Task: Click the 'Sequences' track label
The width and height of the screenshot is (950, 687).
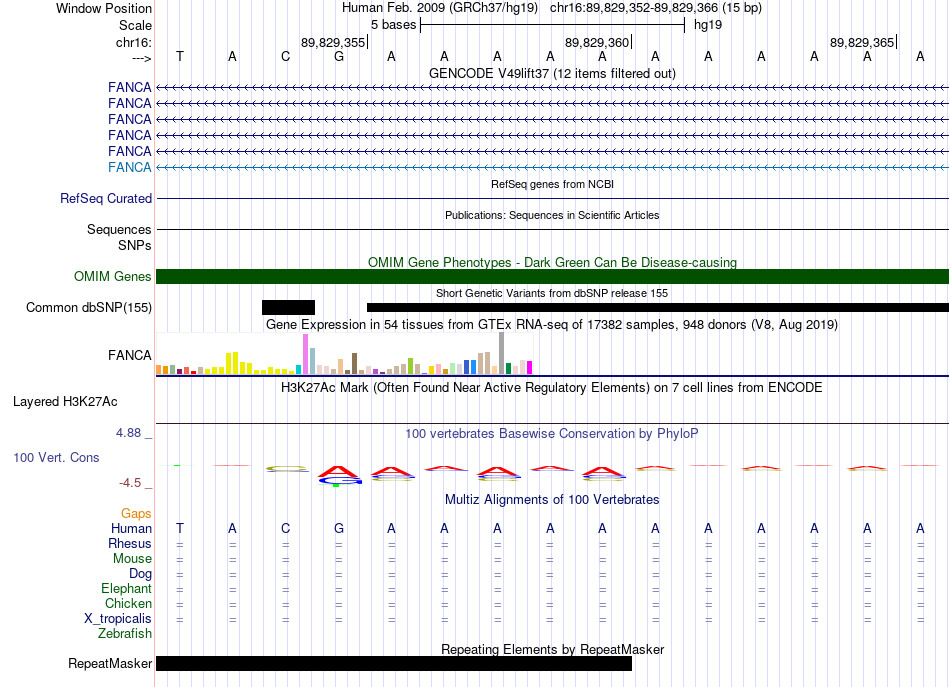Action: tap(119, 229)
